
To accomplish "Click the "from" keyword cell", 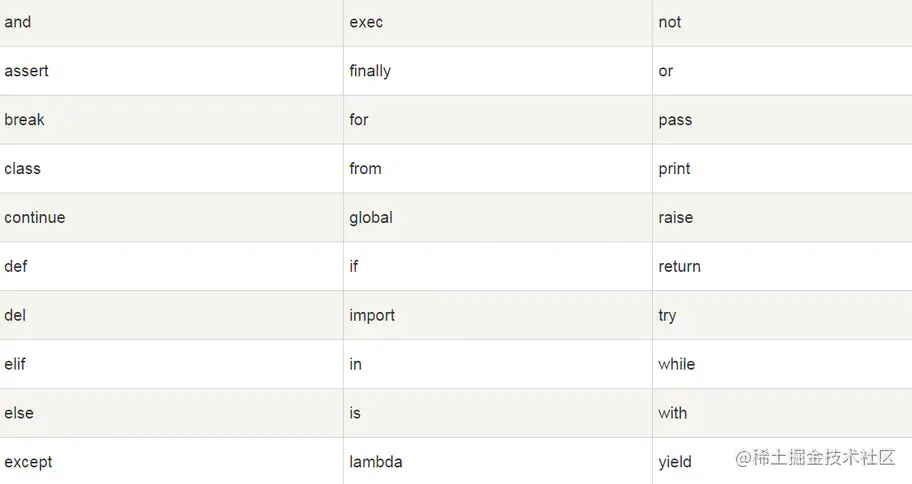I will pyautogui.click(x=365, y=169).
